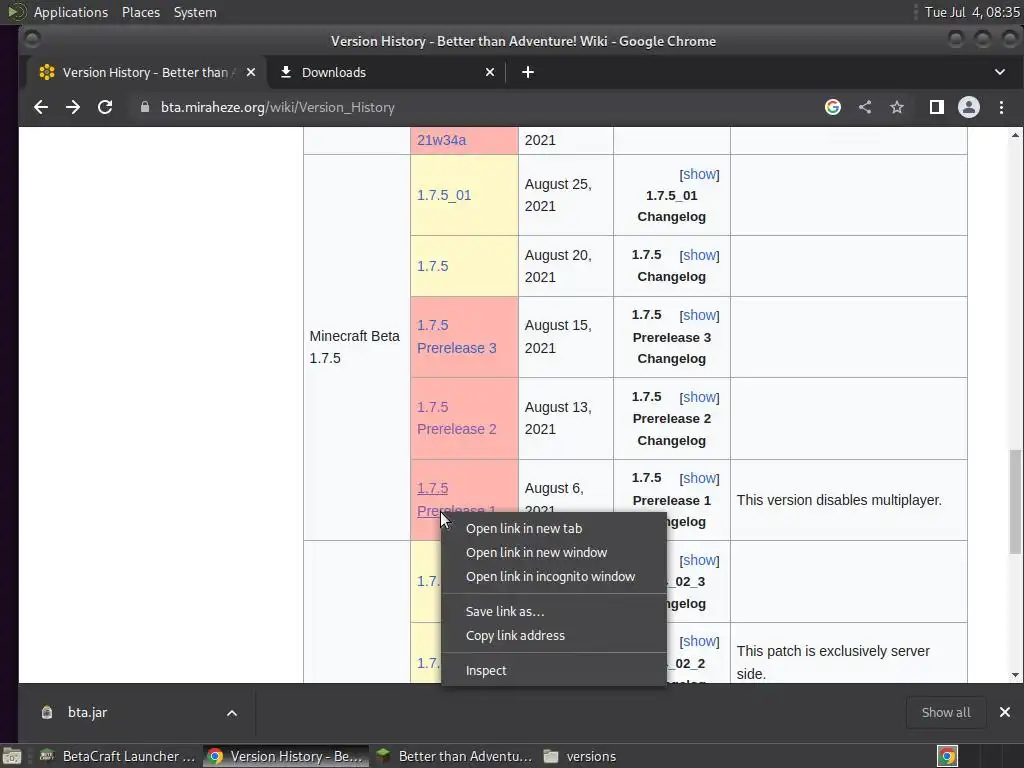
Task: Click the page vertical scrollbar thumb
Action: 1015,502
